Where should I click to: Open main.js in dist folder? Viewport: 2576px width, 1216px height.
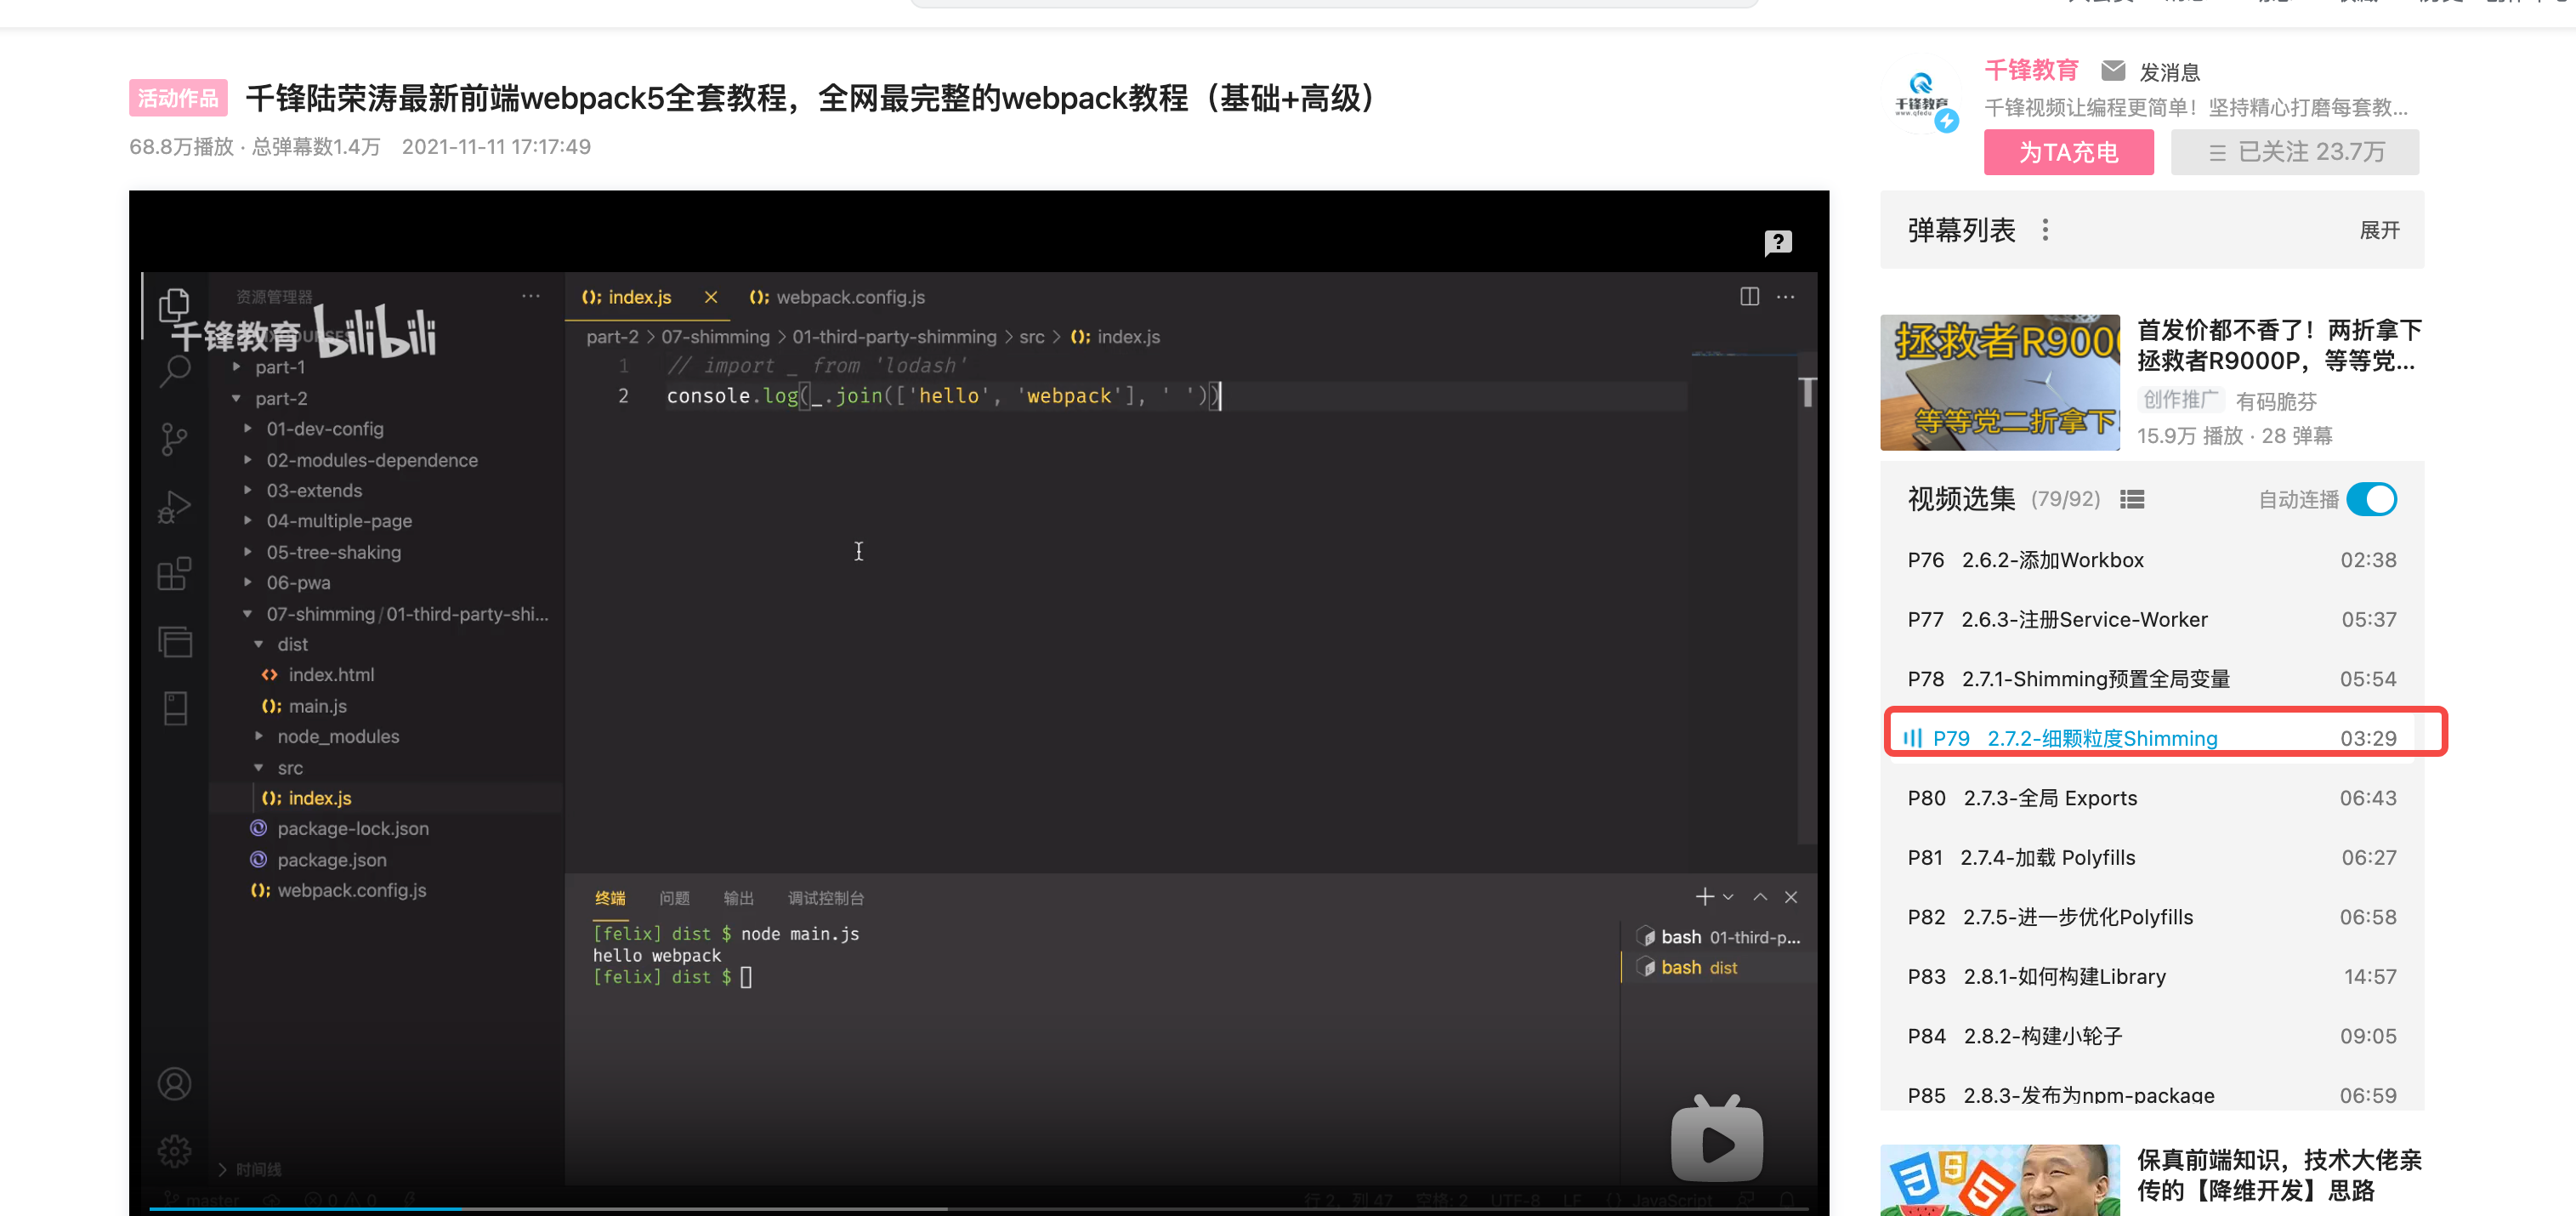tap(317, 706)
